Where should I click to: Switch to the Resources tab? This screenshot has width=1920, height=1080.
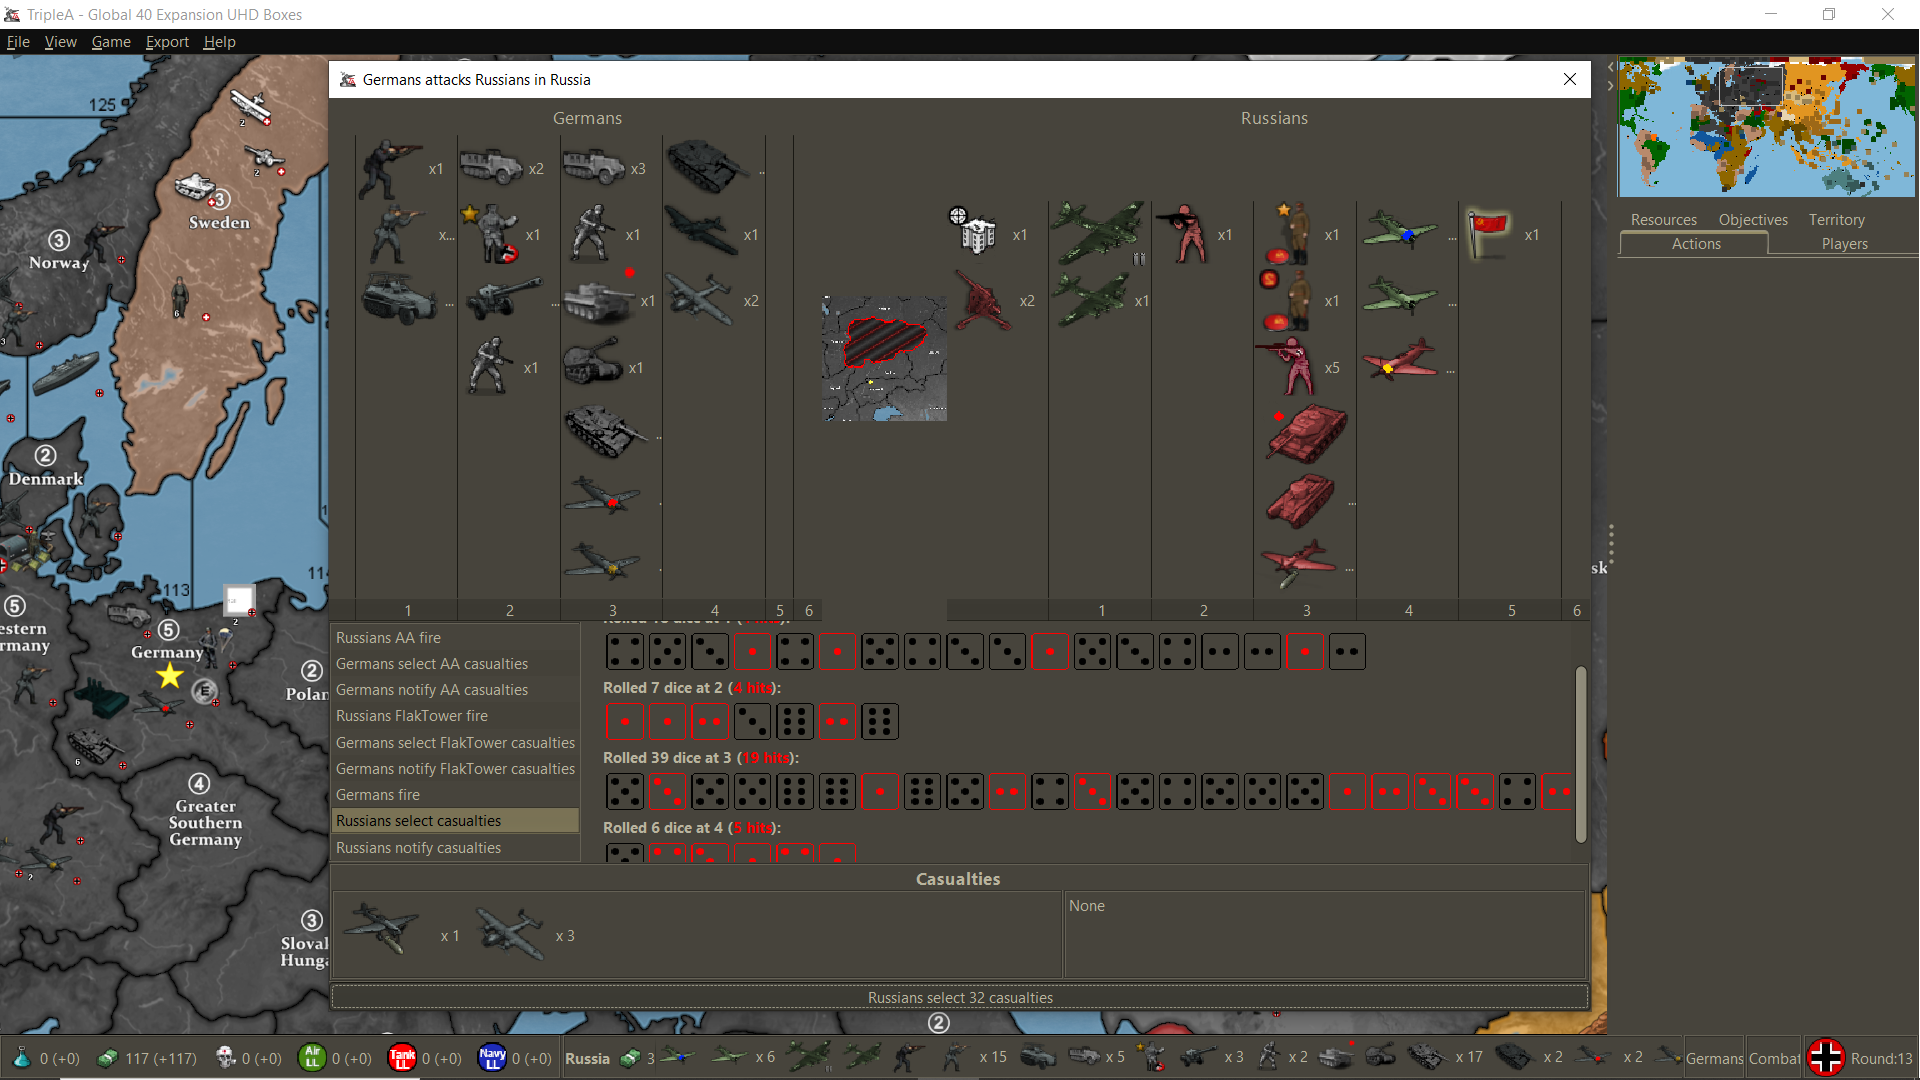[x=1663, y=220]
